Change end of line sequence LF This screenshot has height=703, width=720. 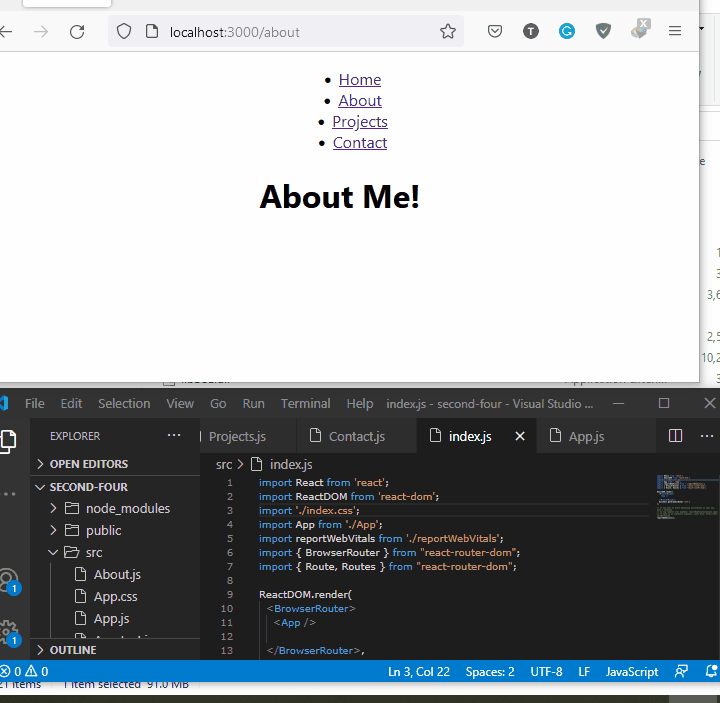(x=584, y=672)
